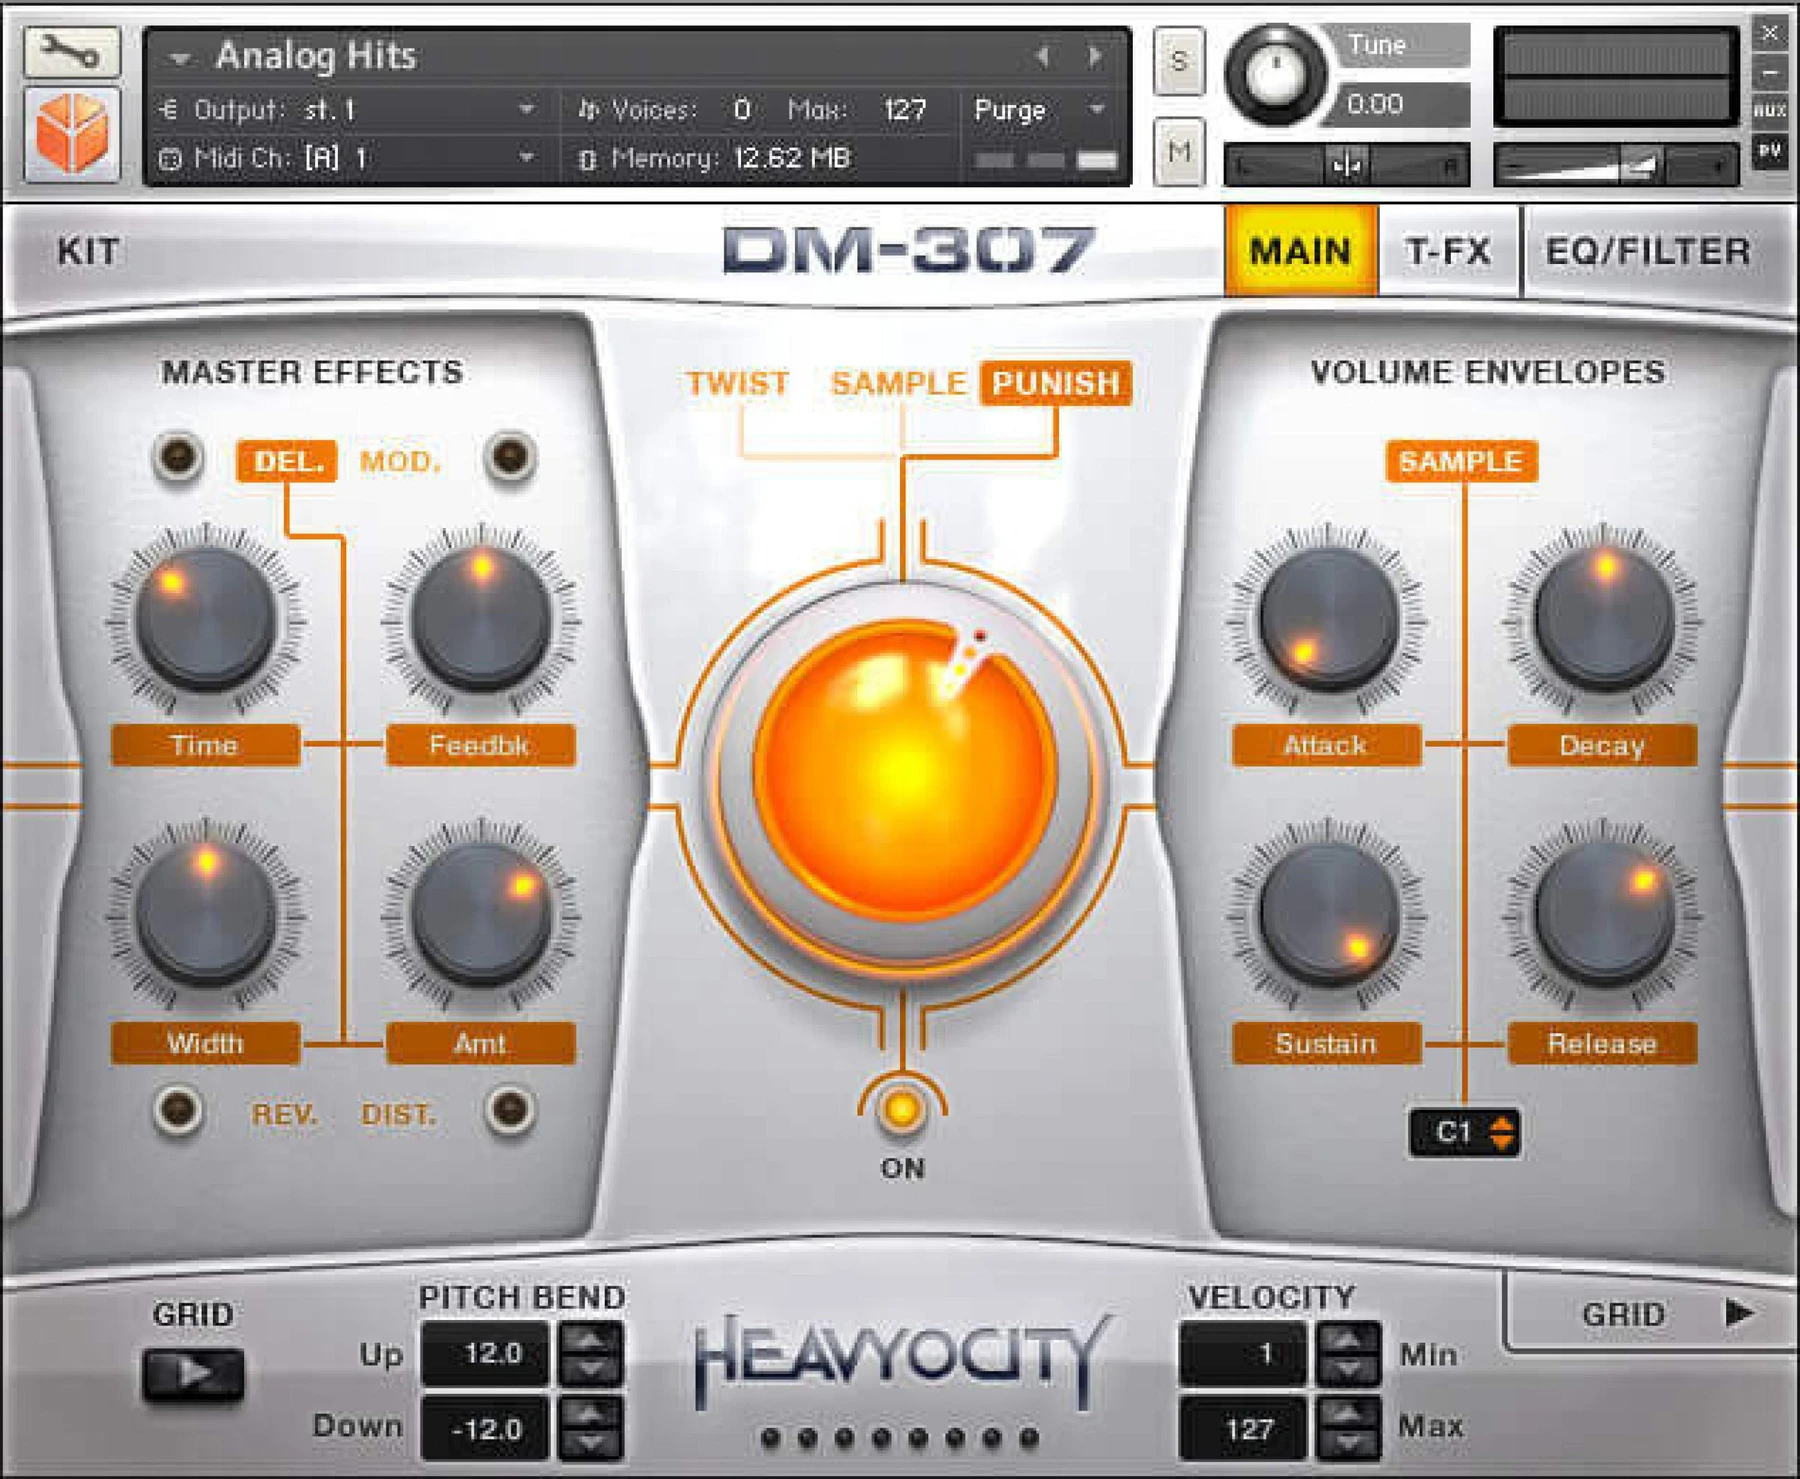Decrease Pitch Bend Down with down arrow
Viewport: 1800px width, 1479px height.
(590, 1444)
